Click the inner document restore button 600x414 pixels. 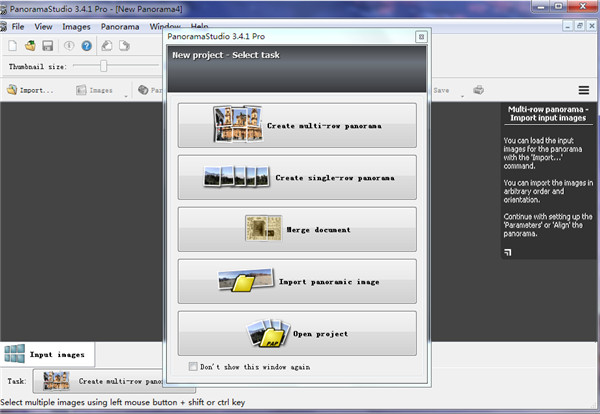pos(580,26)
